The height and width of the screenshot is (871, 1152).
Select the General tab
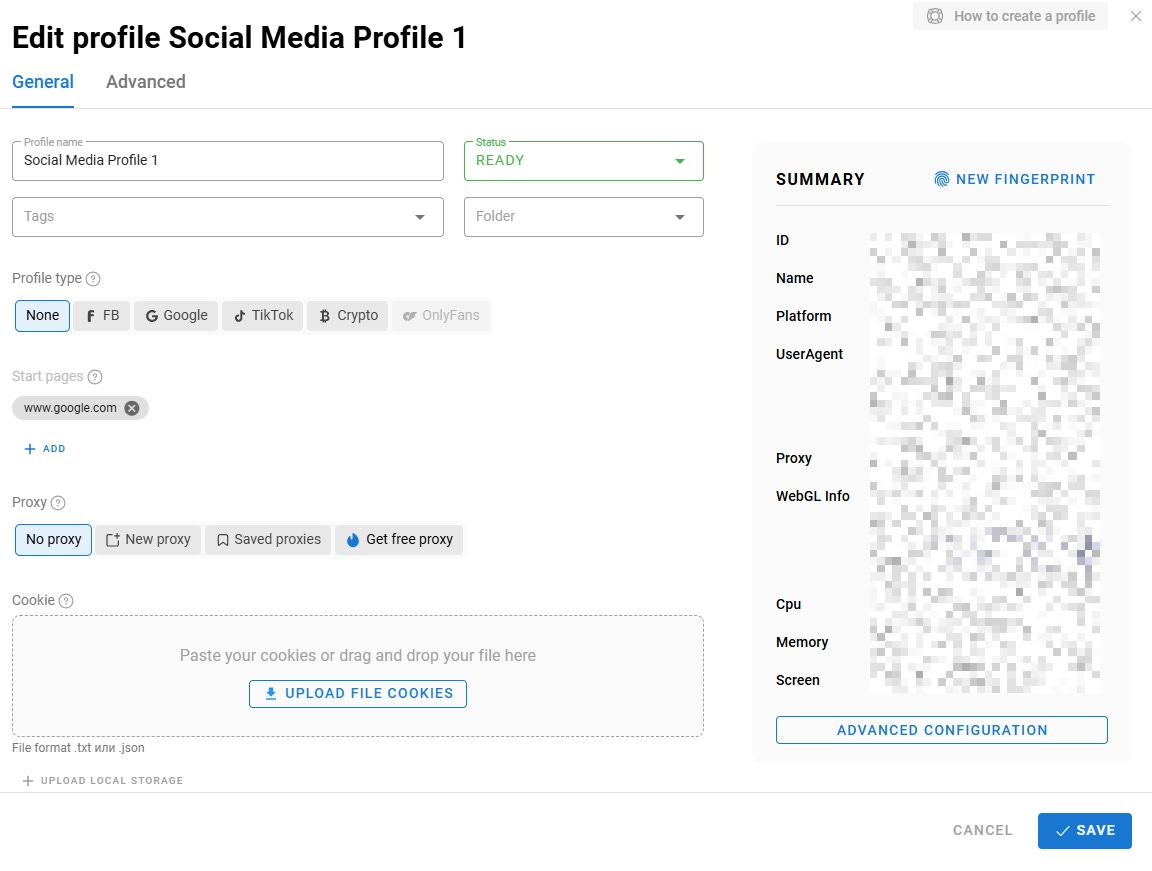click(x=43, y=82)
